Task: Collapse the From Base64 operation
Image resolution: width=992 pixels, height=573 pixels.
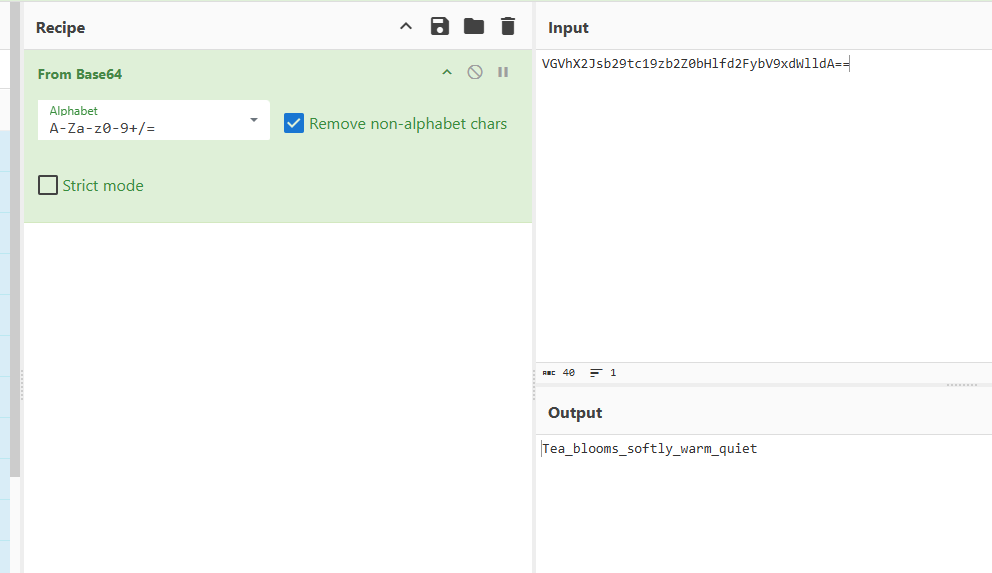Action: pos(447,72)
